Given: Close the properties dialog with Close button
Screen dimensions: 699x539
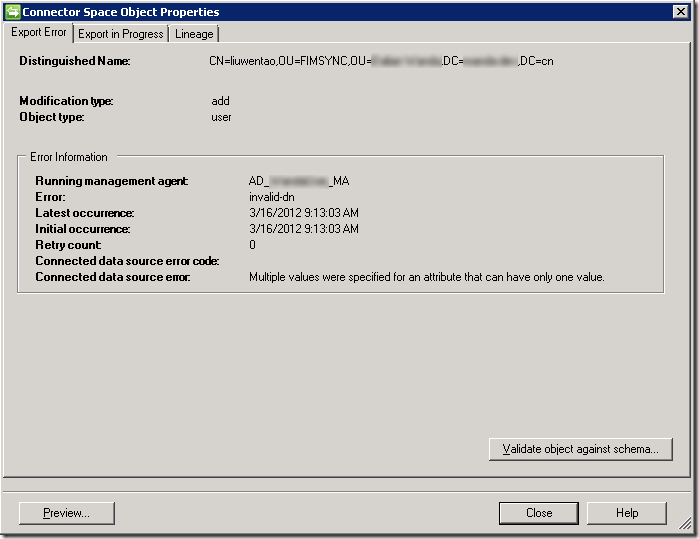Looking at the screenshot, I should [539, 513].
